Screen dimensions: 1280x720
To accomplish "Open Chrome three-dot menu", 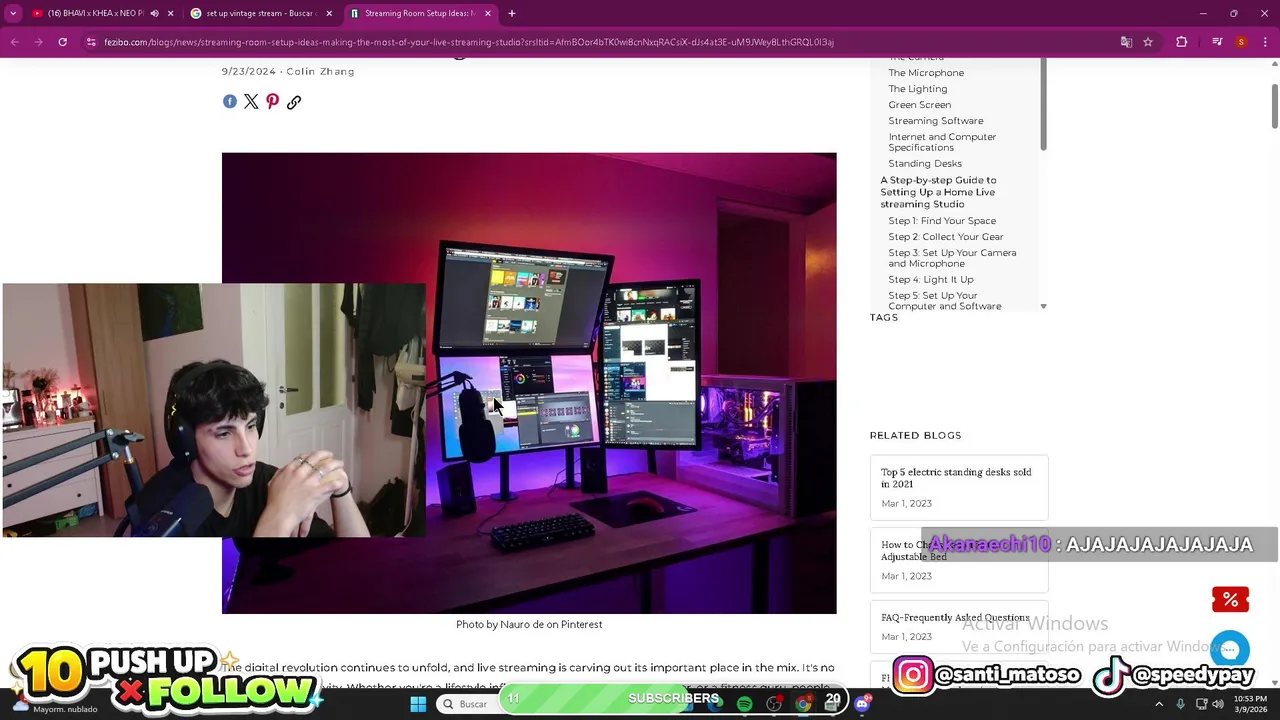I will click(1265, 42).
